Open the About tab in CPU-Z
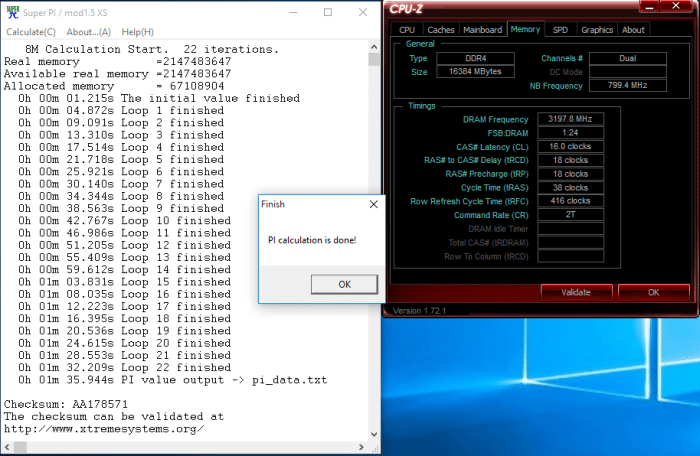700x456 pixels. pyautogui.click(x=633, y=30)
